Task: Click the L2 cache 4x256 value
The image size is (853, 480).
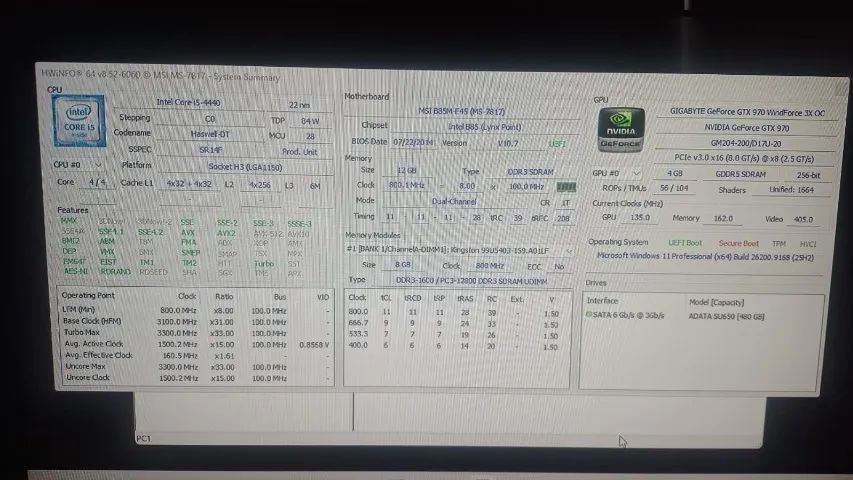Action: click(259, 185)
